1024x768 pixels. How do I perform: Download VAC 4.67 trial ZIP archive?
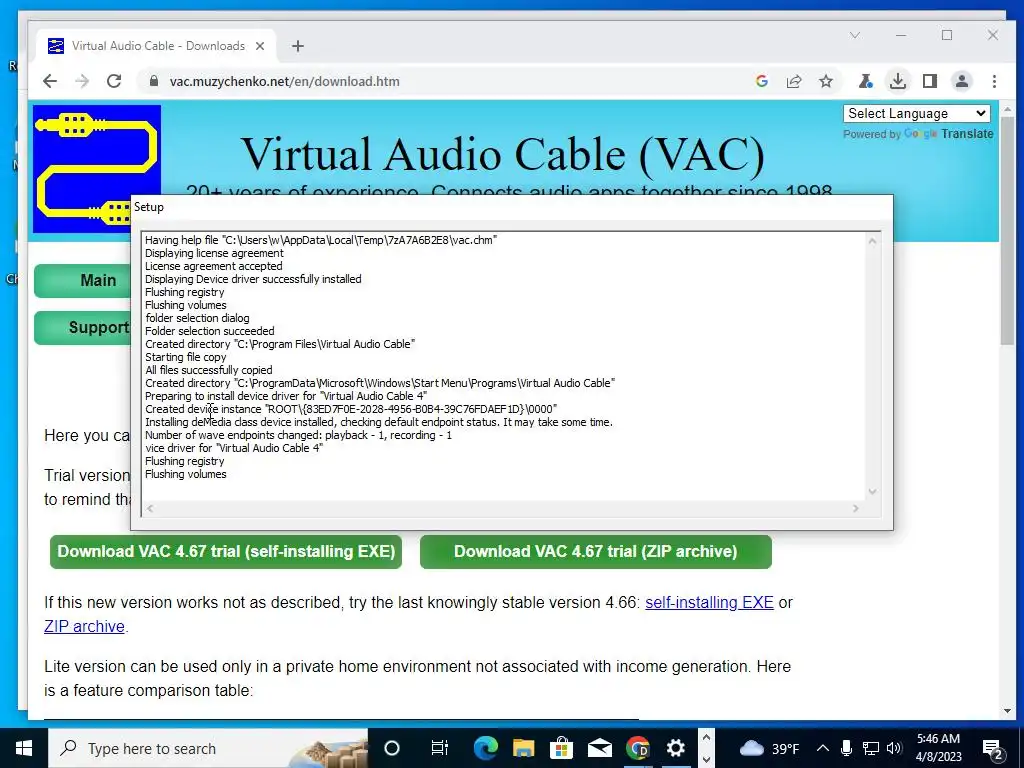[x=596, y=552]
